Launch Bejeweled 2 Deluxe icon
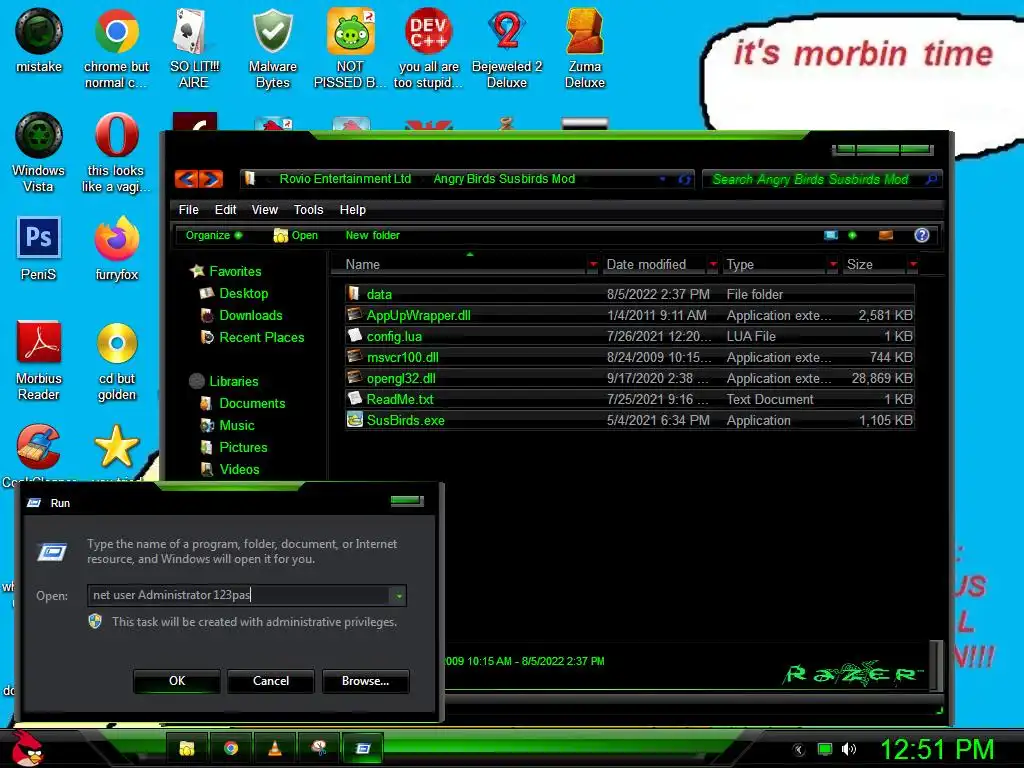The height and width of the screenshot is (768, 1024). click(507, 48)
